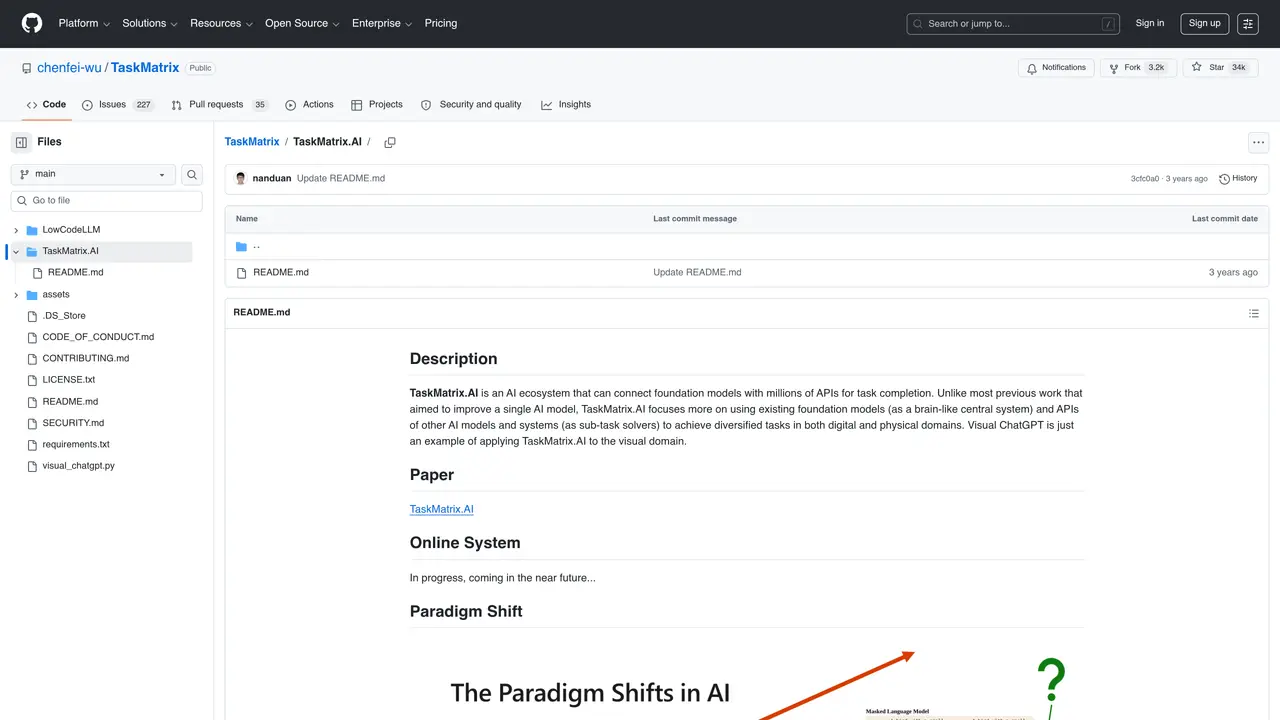Open requirements.txt in file tree
Viewport: 1280px width, 720px height.
coord(76,444)
